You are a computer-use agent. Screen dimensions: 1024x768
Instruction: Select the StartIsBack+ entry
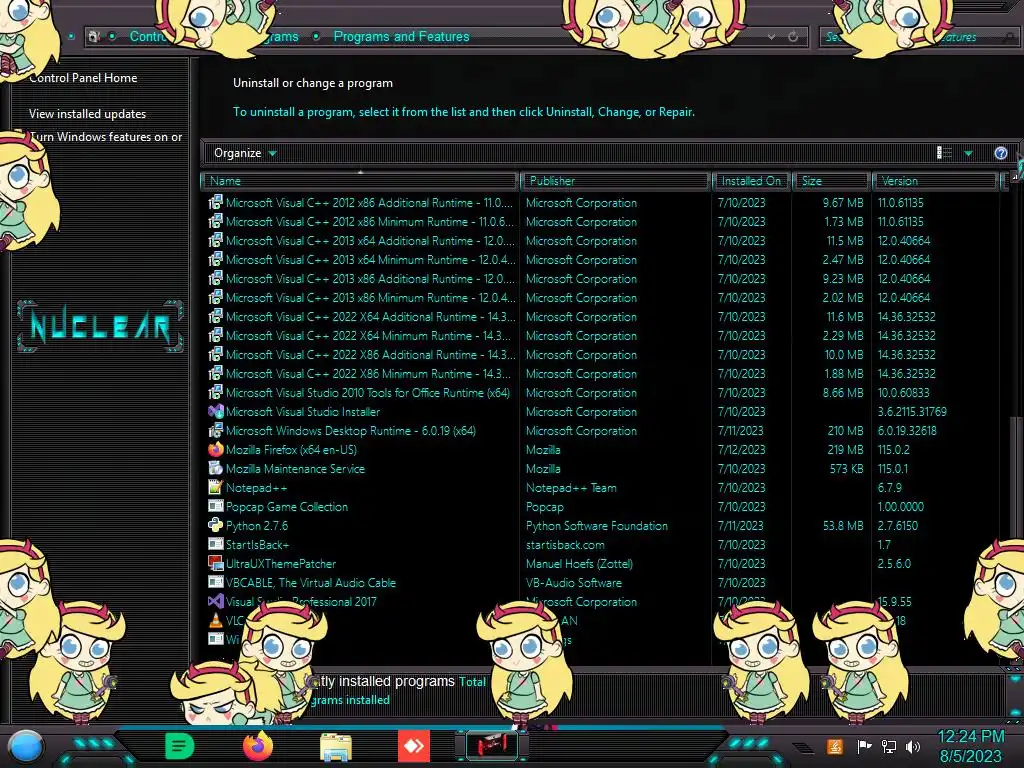point(257,544)
